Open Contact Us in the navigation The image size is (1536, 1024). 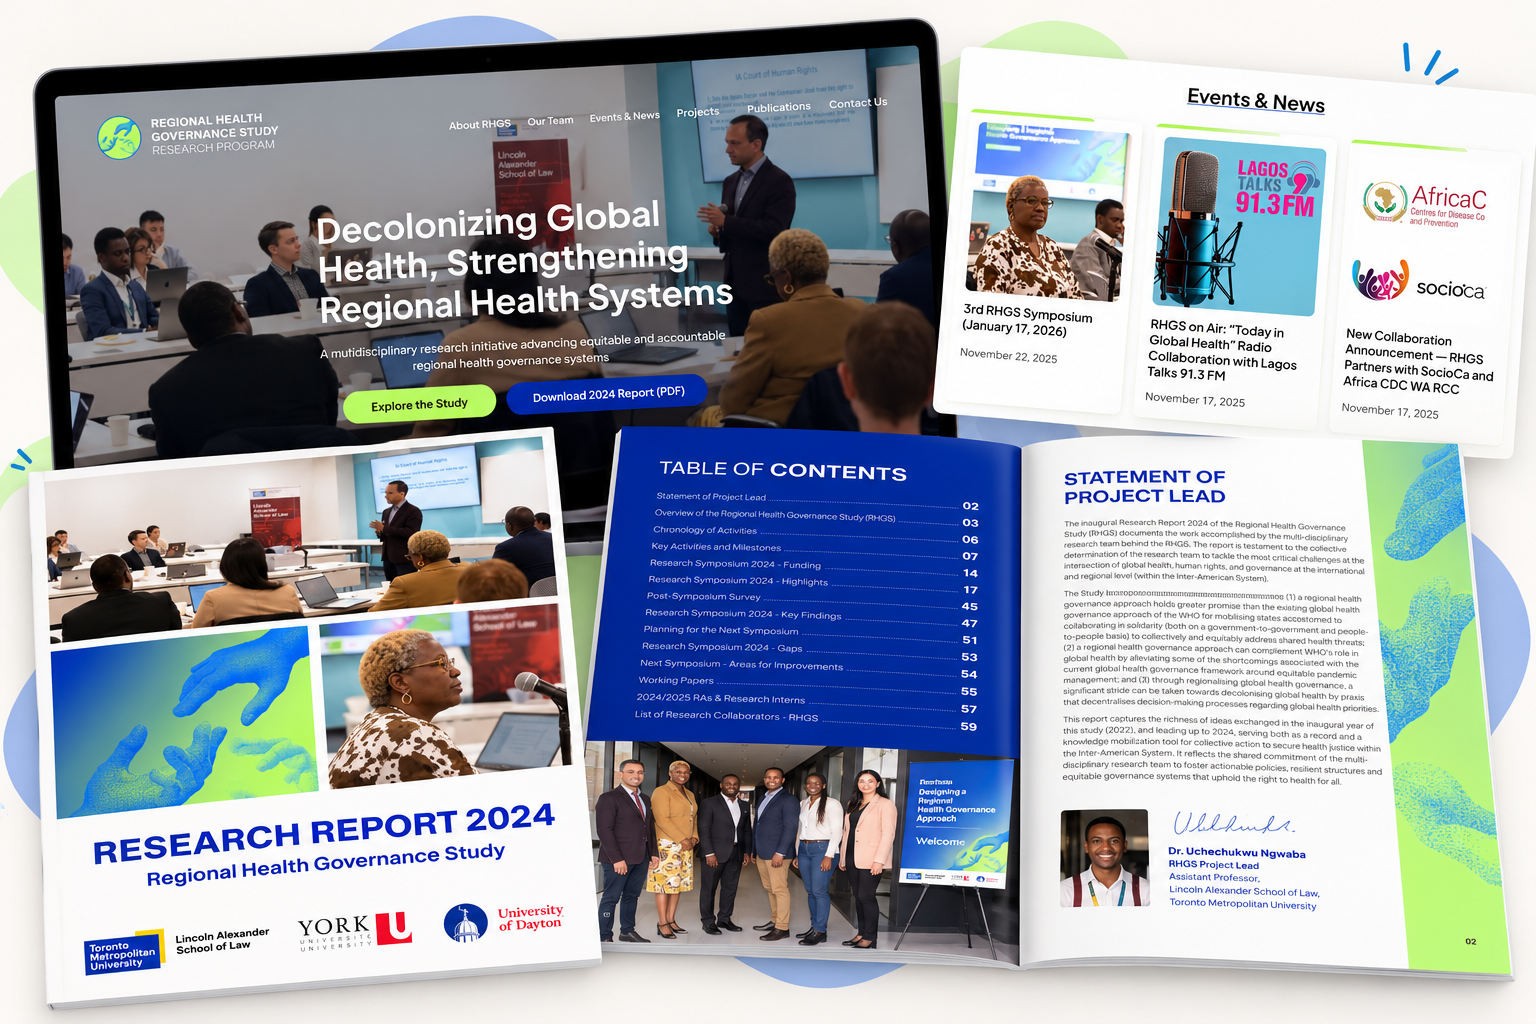(857, 103)
